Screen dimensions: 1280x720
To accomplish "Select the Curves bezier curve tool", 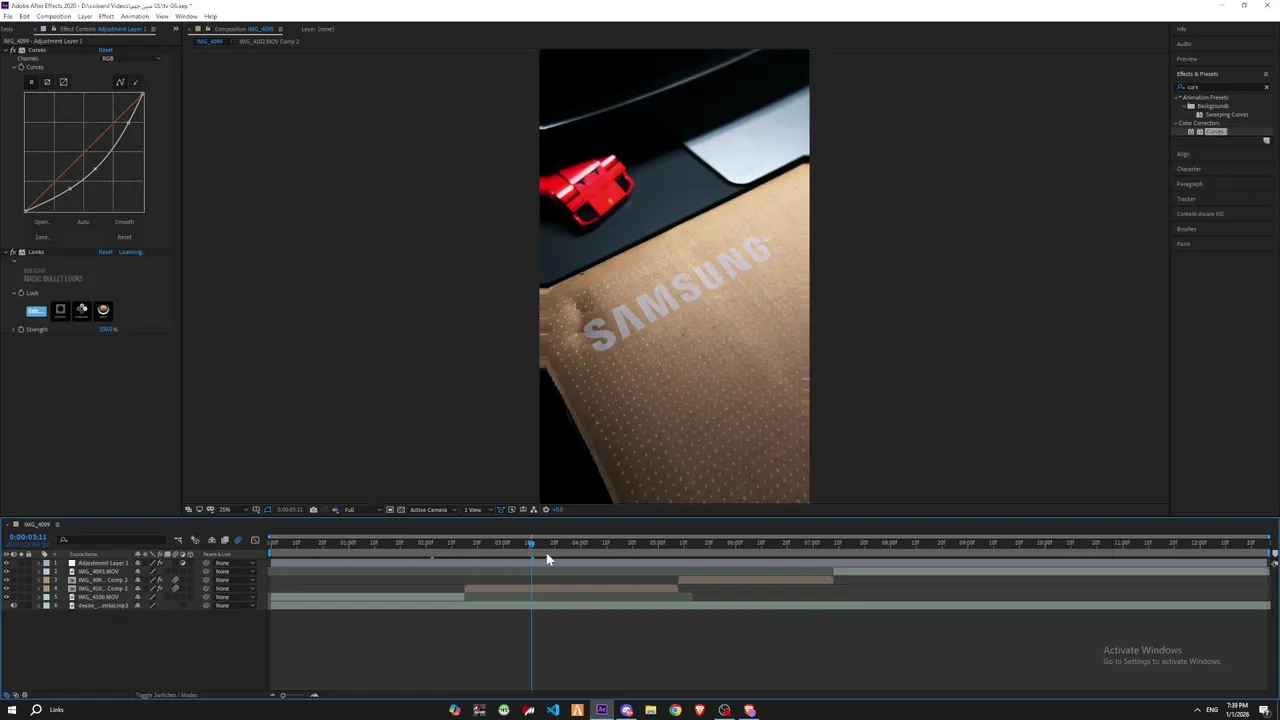I will 120,82.
